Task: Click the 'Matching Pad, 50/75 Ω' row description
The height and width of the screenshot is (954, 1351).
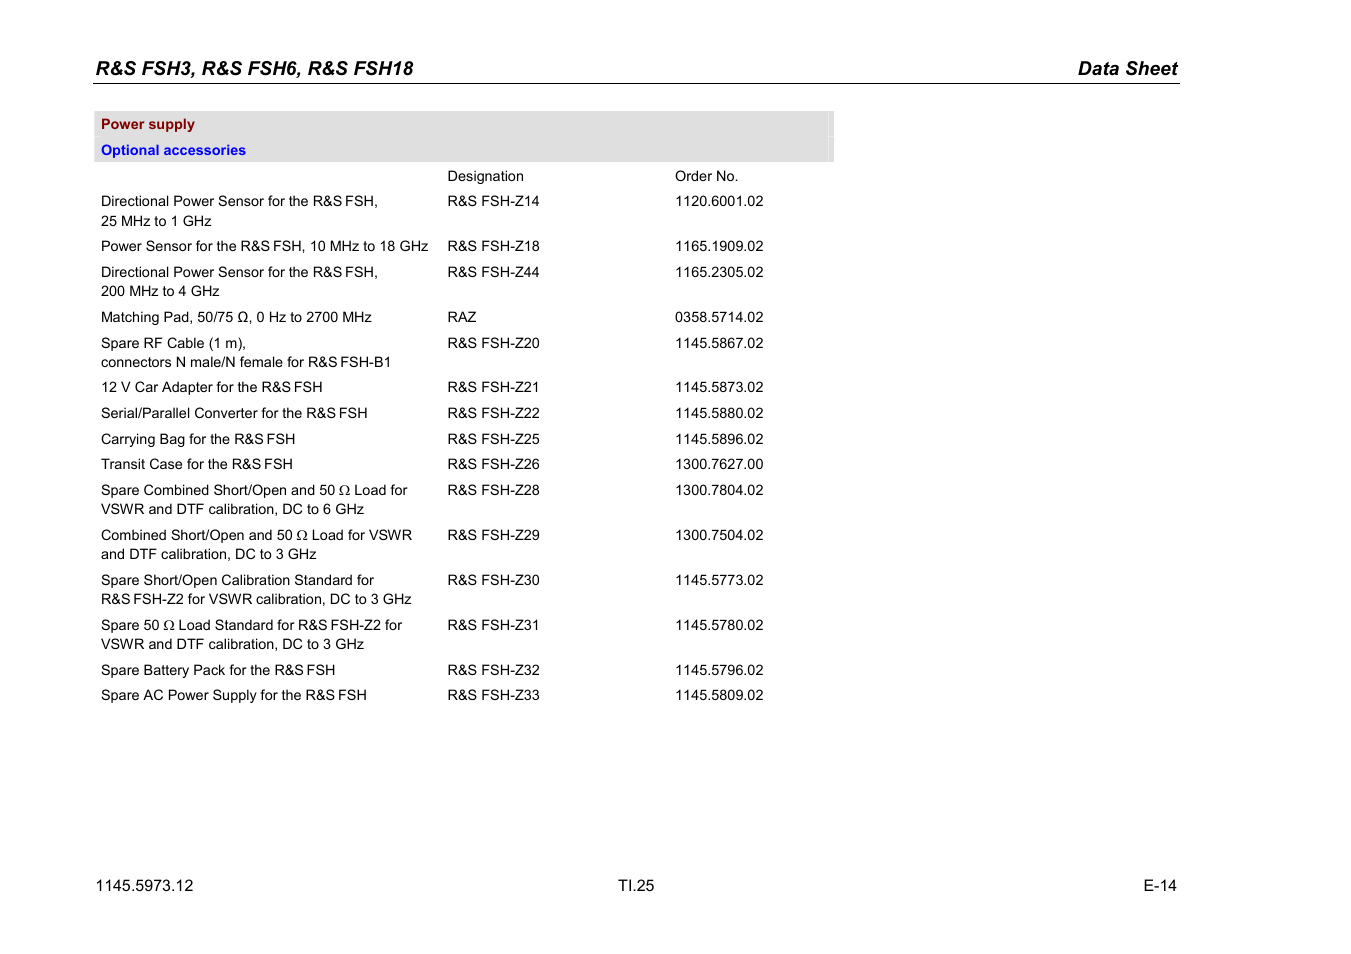Action: click(236, 317)
